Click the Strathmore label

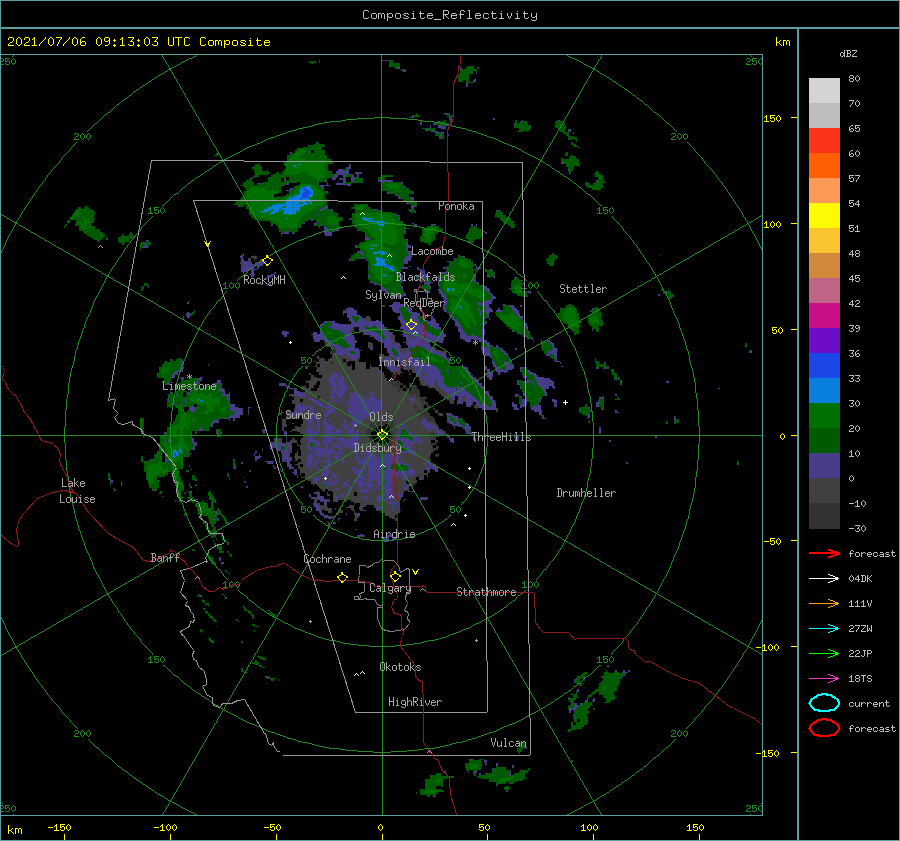pyautogui.click(x=486, y=592)
